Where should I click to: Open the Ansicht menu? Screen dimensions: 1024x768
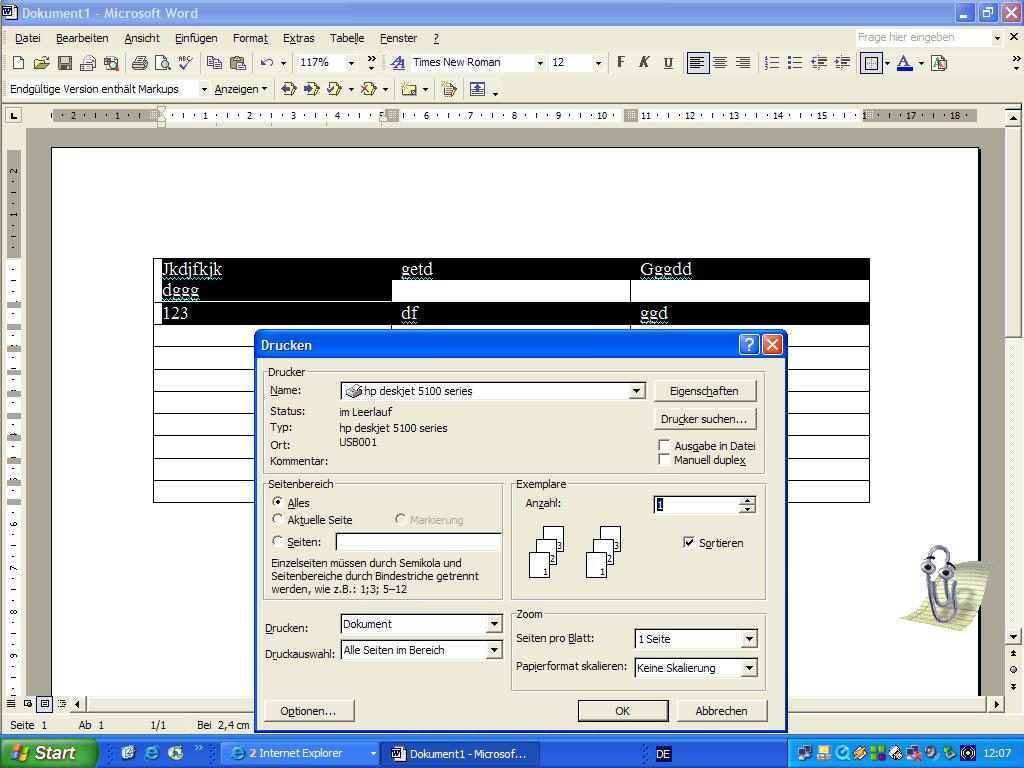point(142,38)
